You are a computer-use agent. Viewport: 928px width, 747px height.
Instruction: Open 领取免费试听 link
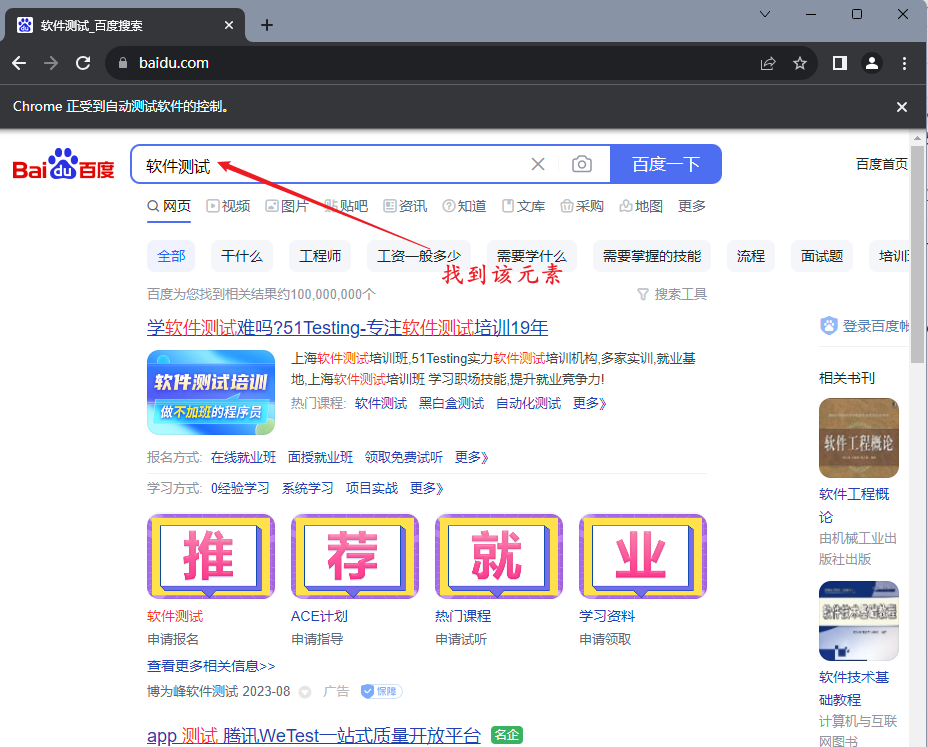point(404,458)
